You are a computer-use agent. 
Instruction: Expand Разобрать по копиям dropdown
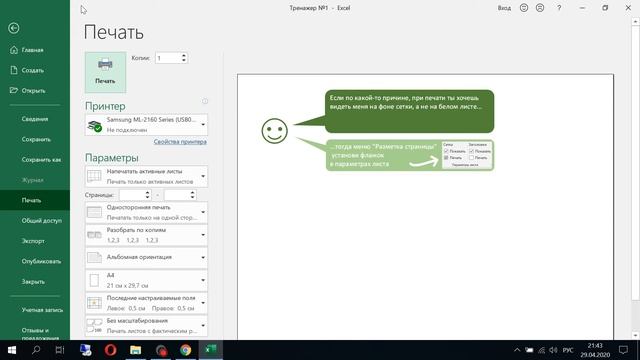146,235
